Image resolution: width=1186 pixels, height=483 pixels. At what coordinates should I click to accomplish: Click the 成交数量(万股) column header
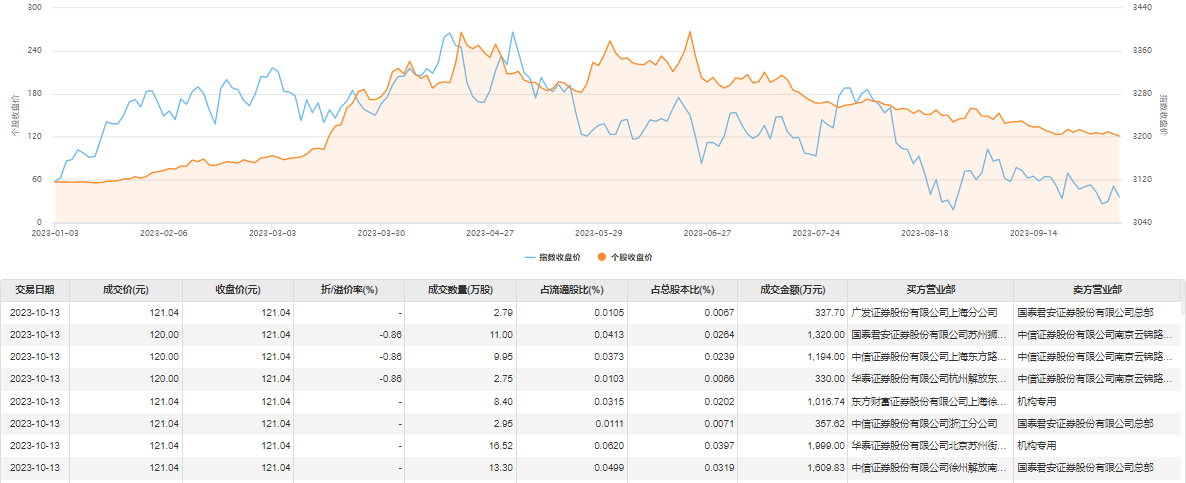pyautogui.click(x=460, y=290)
